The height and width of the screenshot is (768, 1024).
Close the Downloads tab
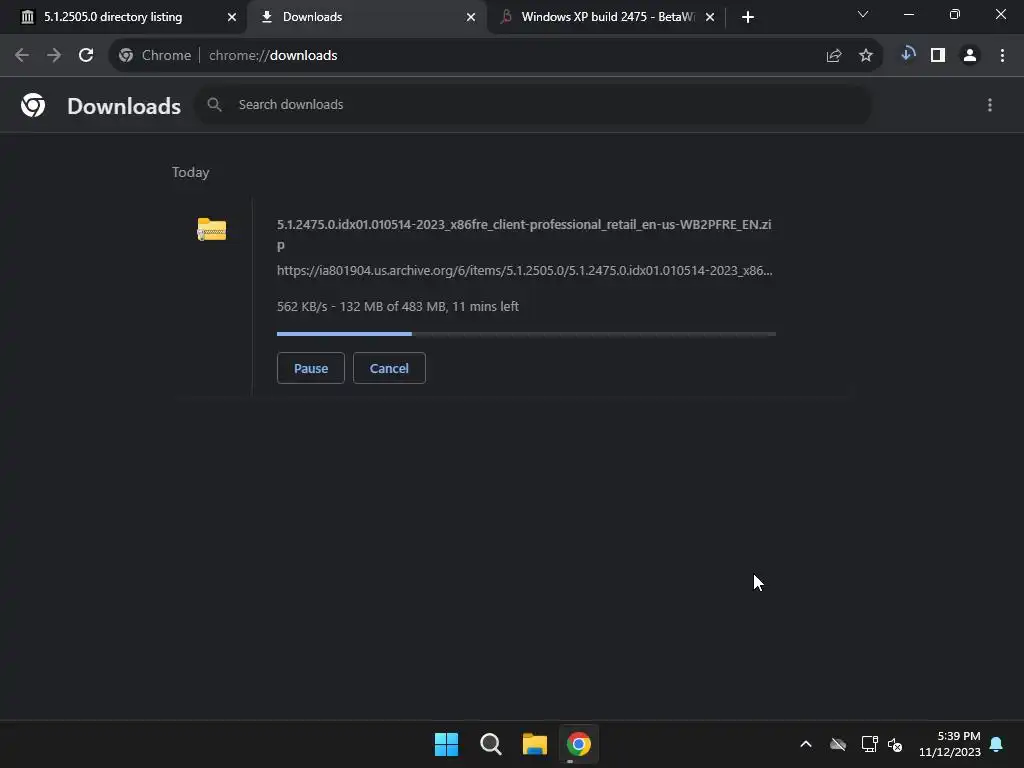471,17
